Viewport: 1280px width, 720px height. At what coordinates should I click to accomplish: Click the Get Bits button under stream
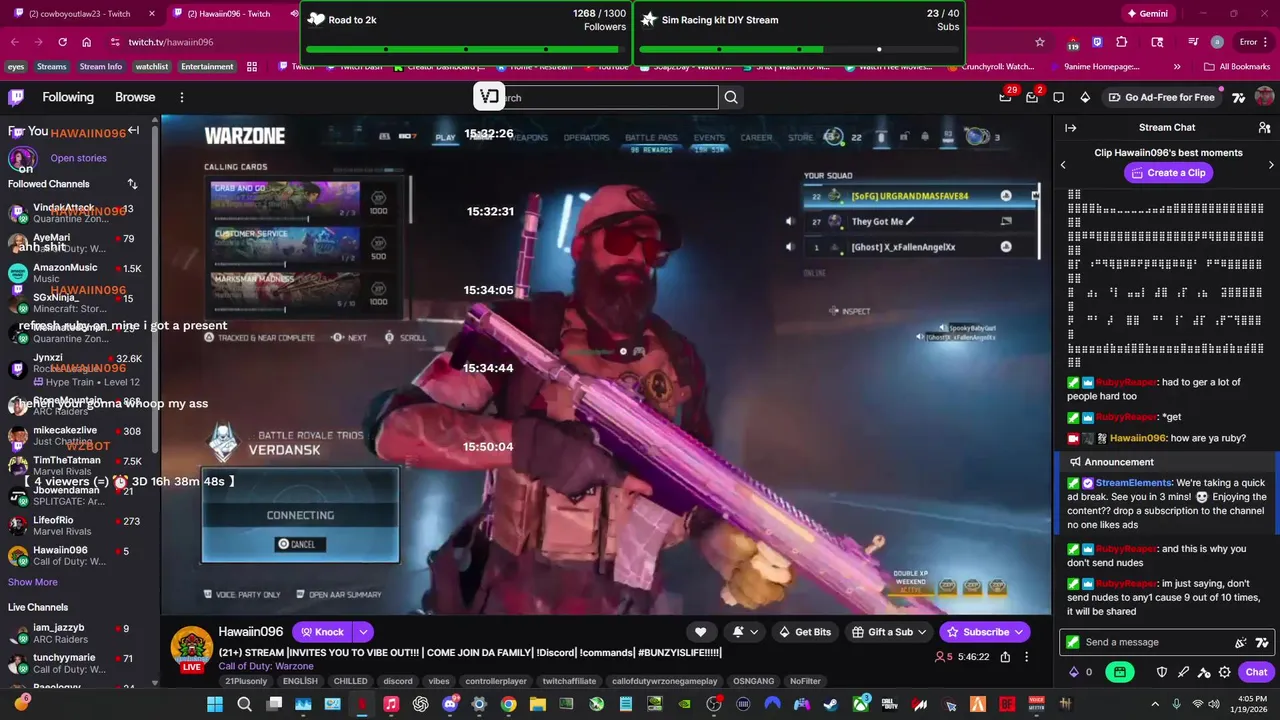(x=804, y=632)
